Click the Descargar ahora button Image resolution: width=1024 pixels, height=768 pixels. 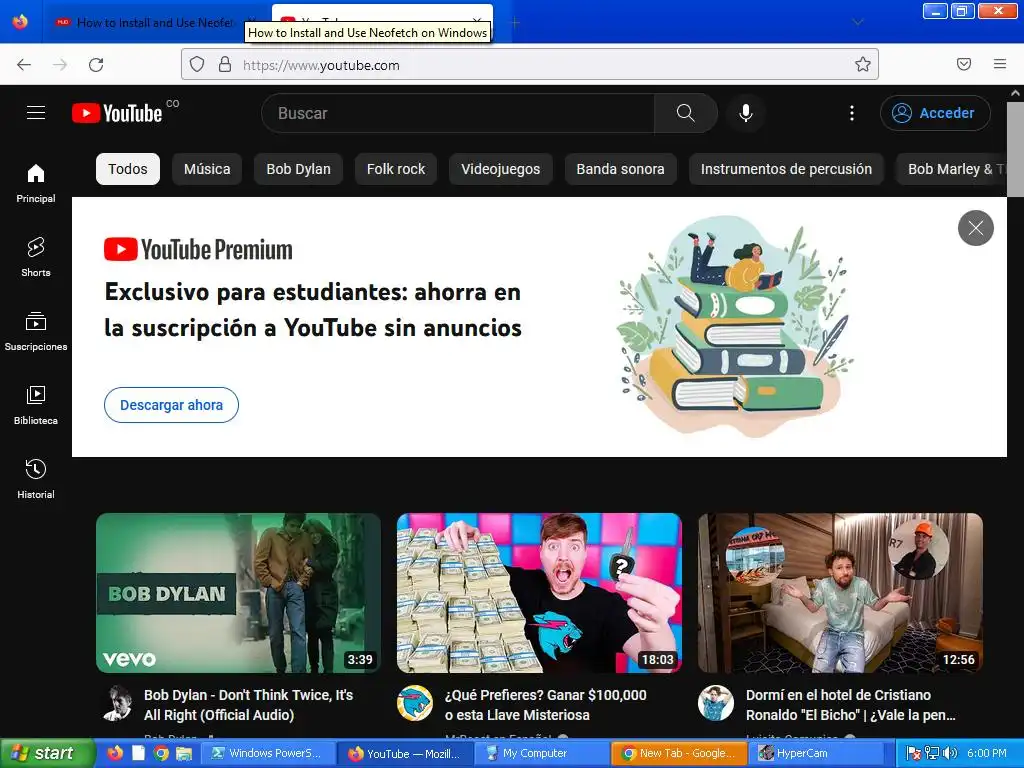171,405
